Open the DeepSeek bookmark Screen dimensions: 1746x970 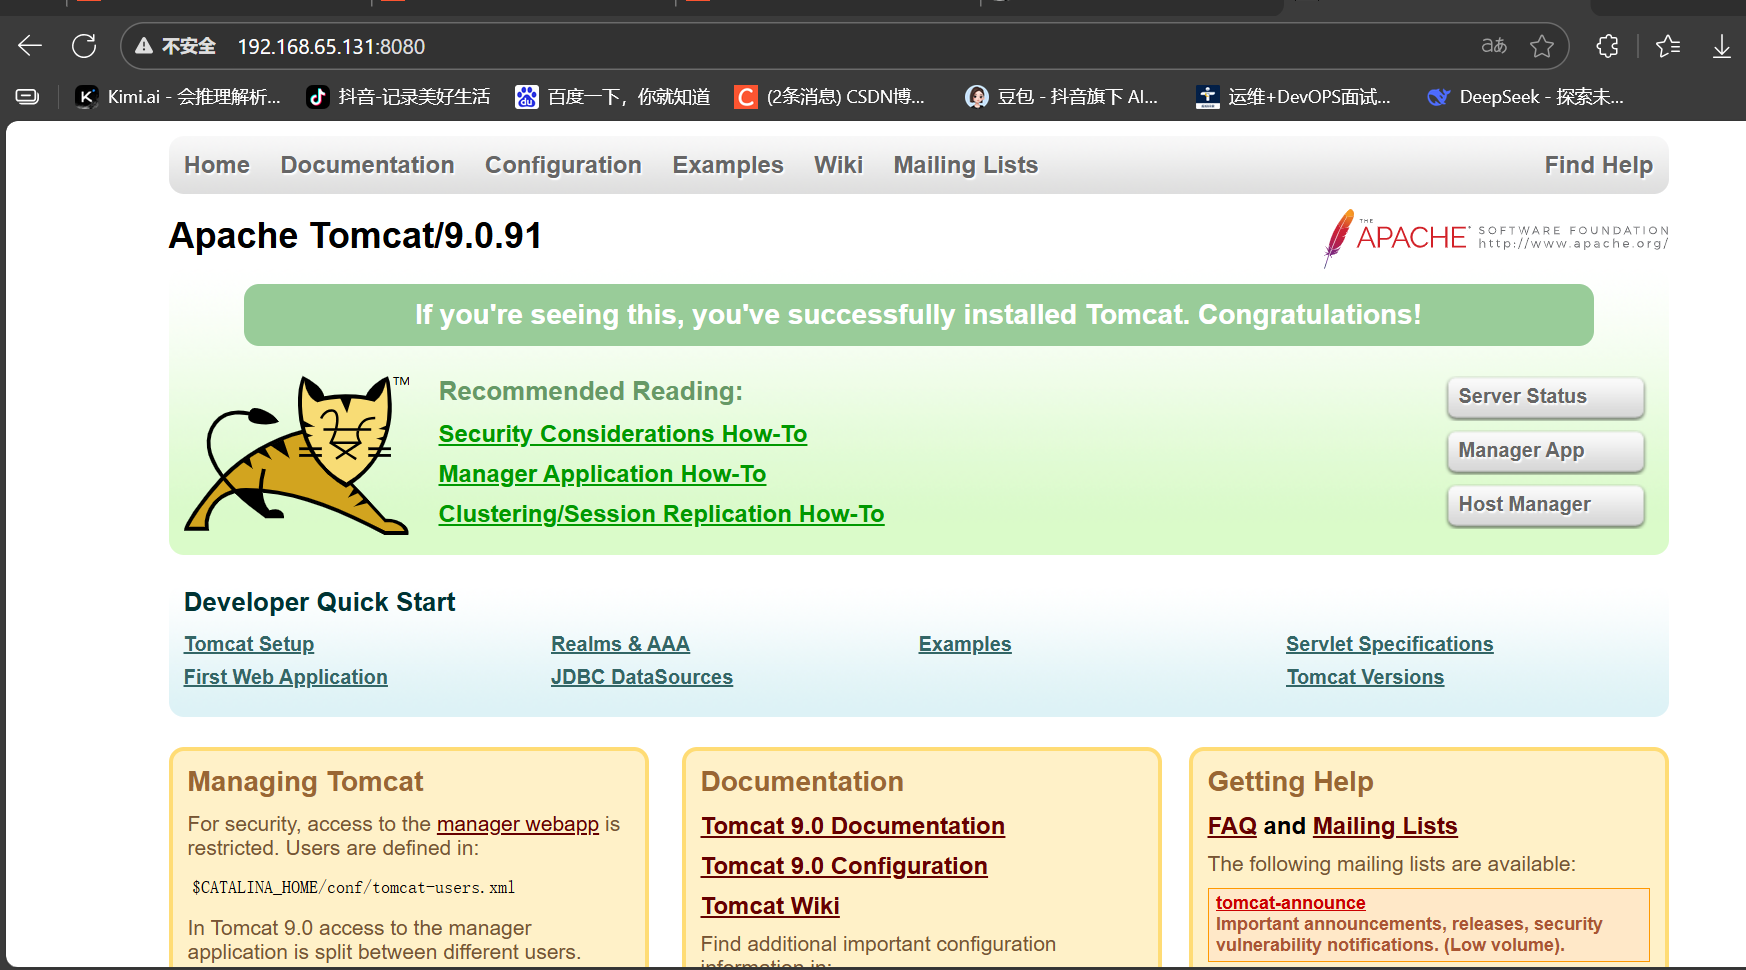coord(1525,97)
